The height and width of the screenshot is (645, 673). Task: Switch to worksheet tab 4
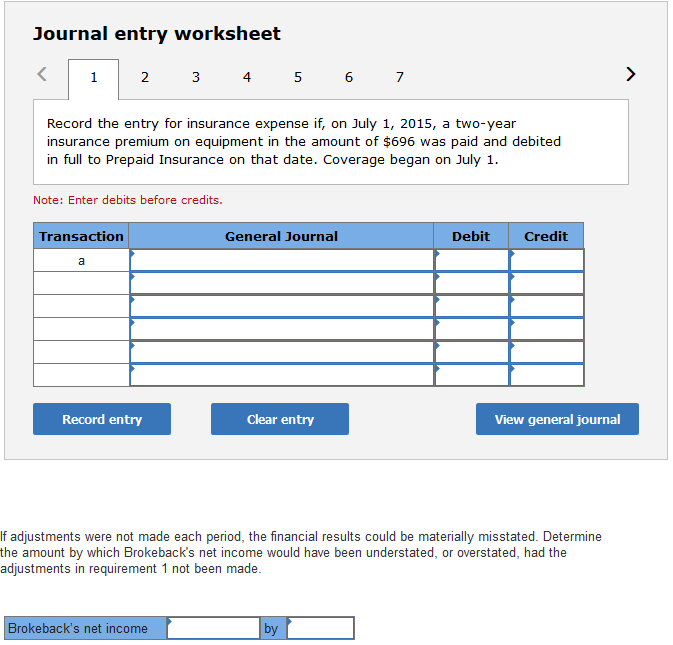tap(247, 77)
